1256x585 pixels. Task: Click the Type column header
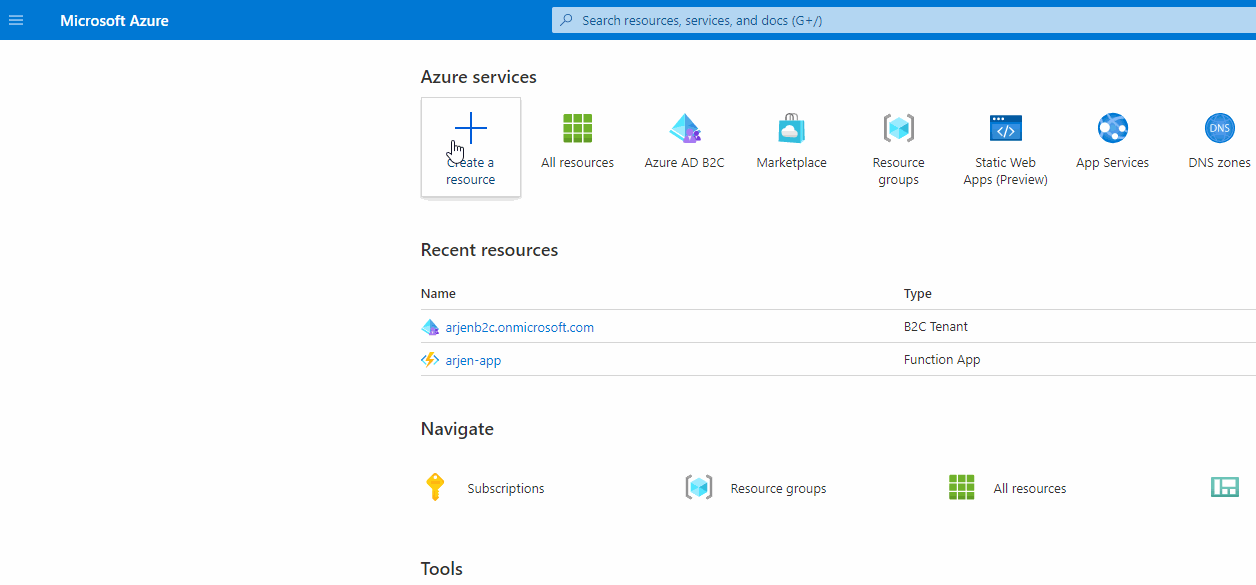click(917, 294)
